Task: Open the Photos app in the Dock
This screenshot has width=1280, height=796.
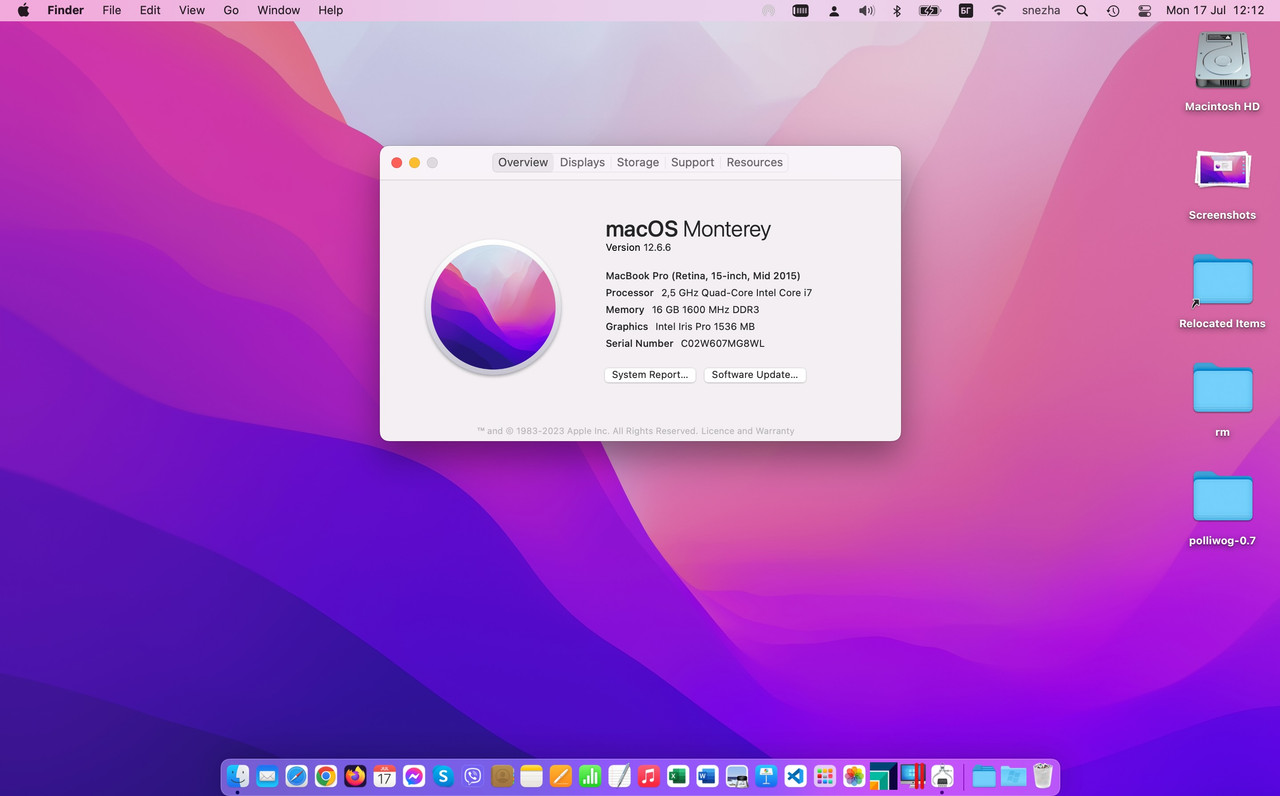Action: [x=854, y=776]
